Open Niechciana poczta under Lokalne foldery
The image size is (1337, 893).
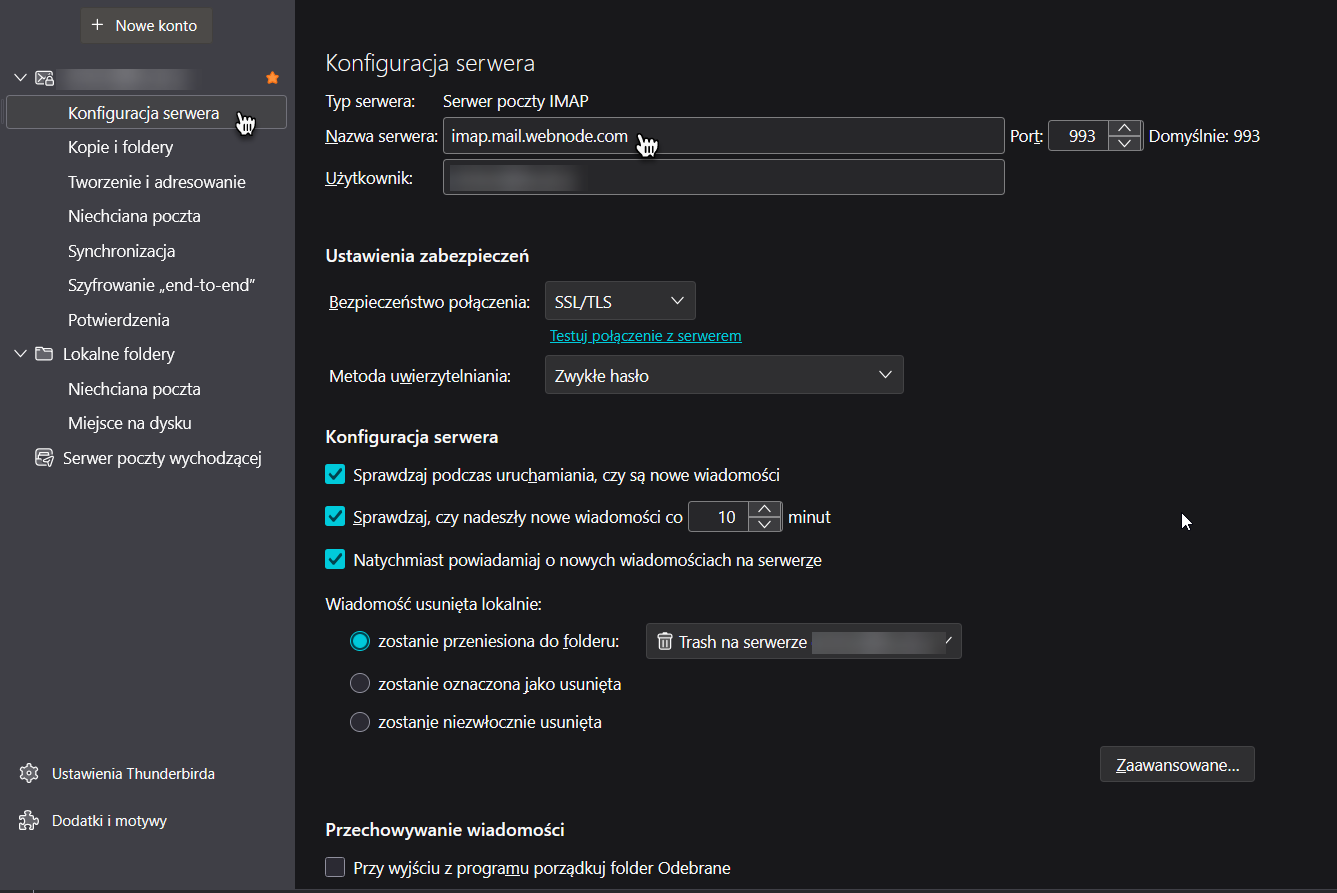[x=134, y=389]
